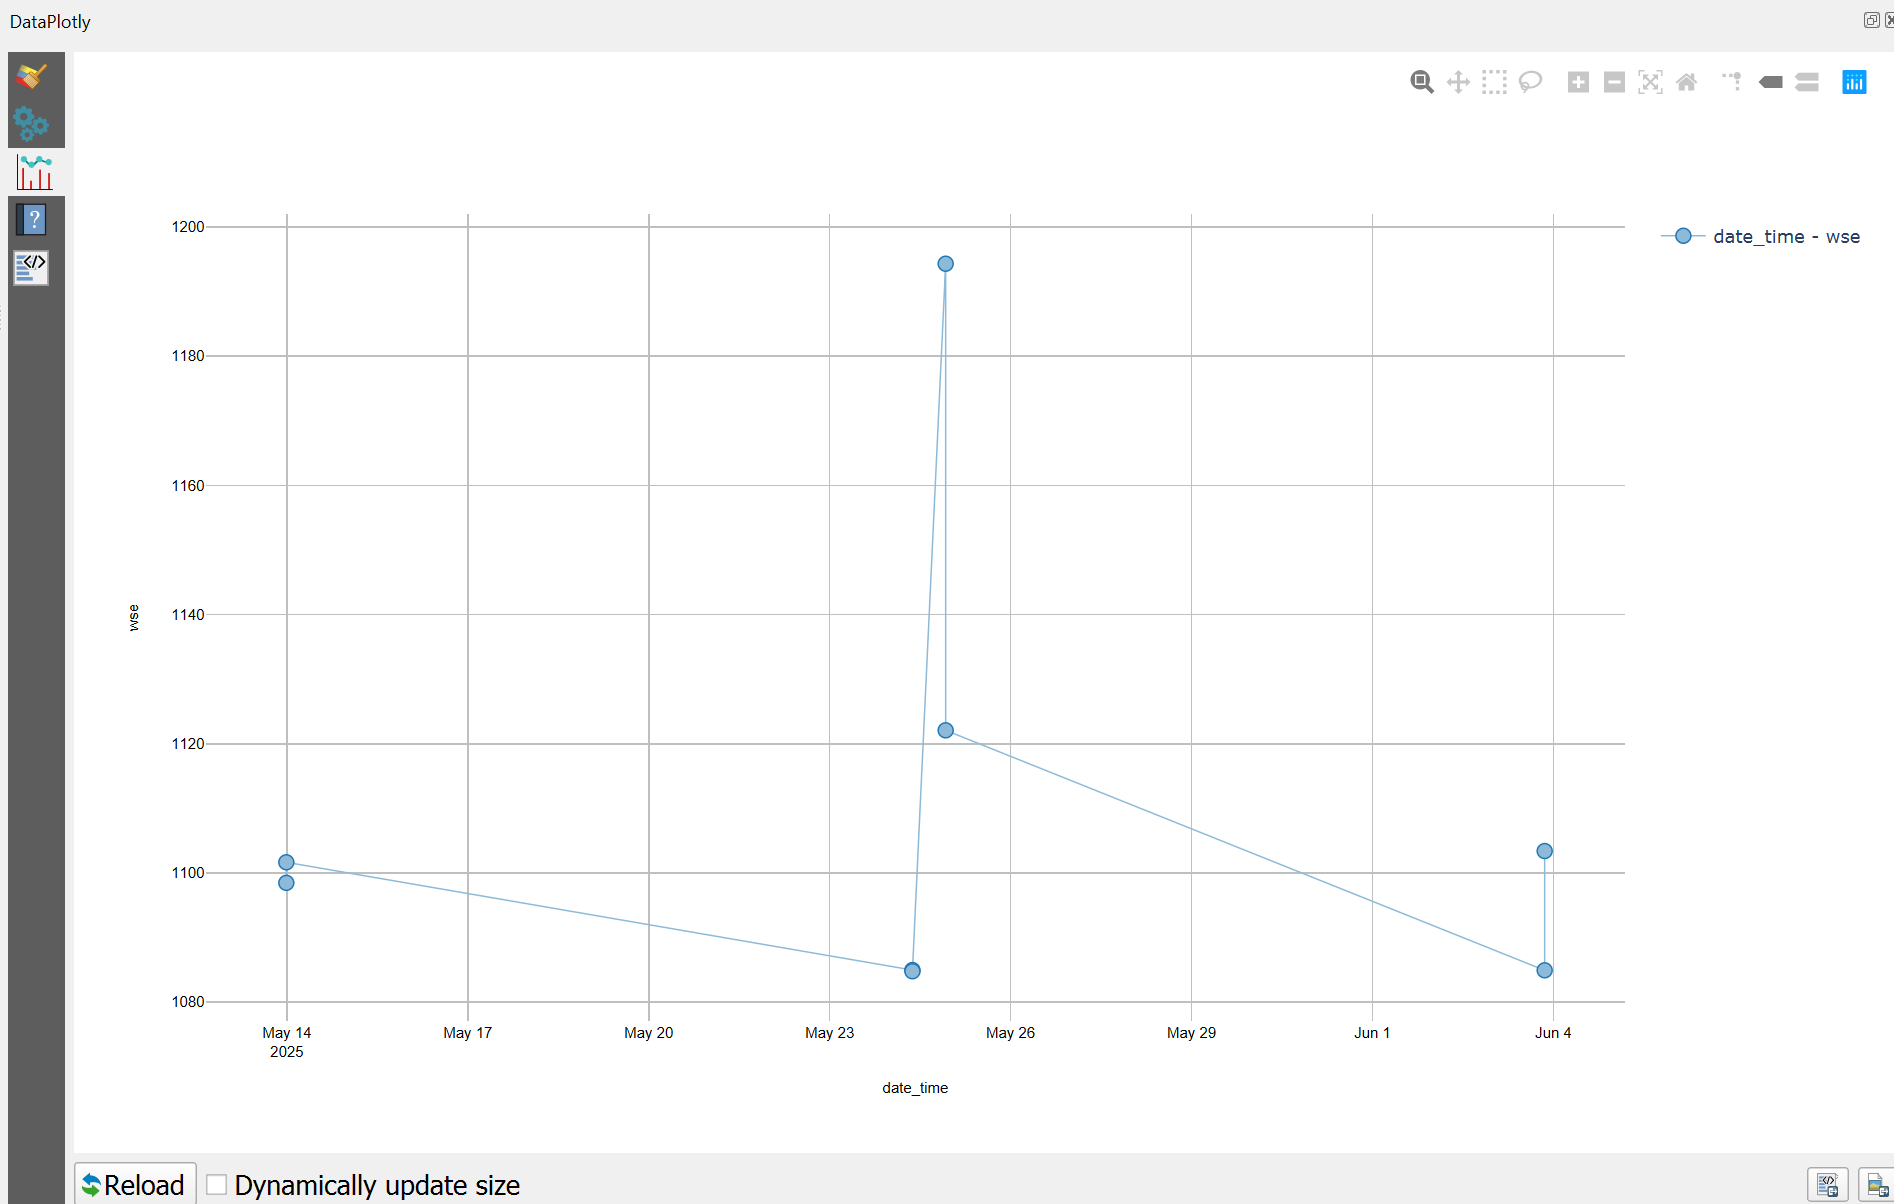Switch to the plot canvas chart tab

point(35,172)
